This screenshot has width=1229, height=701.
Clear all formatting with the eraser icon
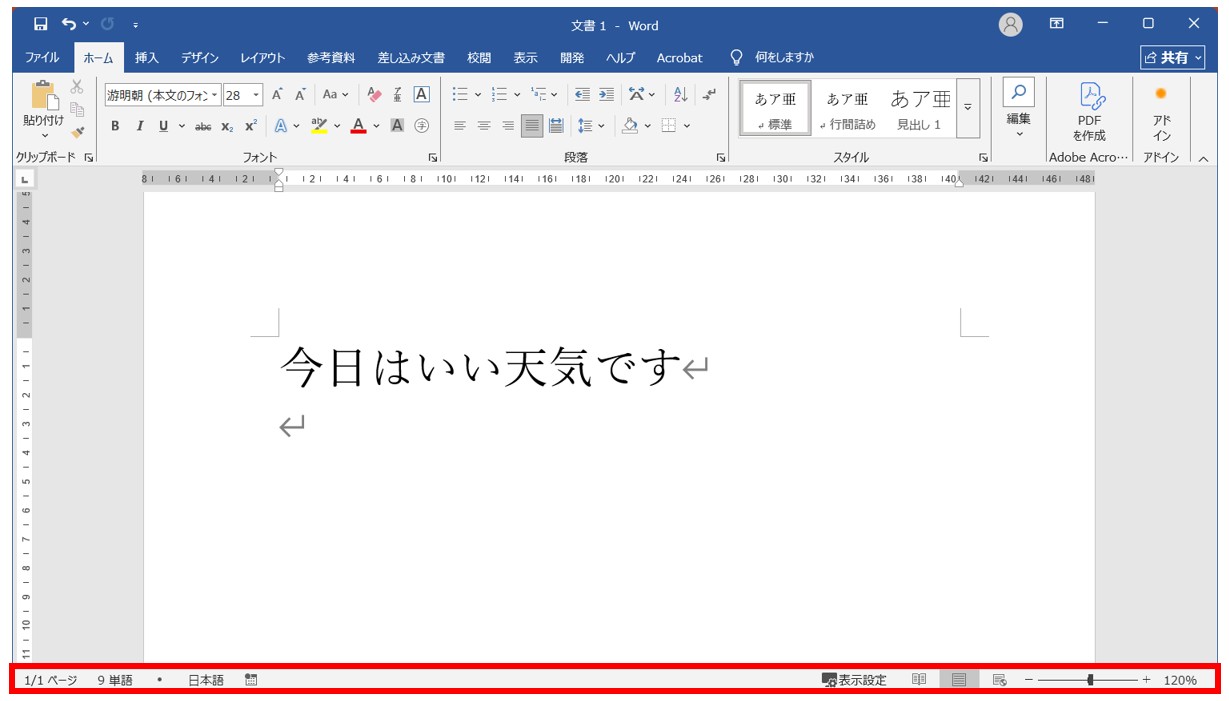point(375,95)
